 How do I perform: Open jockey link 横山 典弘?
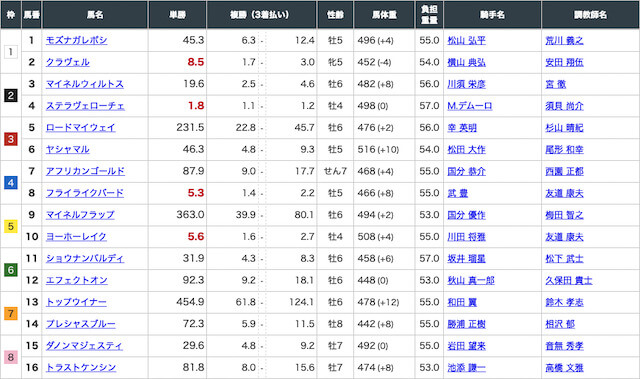(466, 62)
